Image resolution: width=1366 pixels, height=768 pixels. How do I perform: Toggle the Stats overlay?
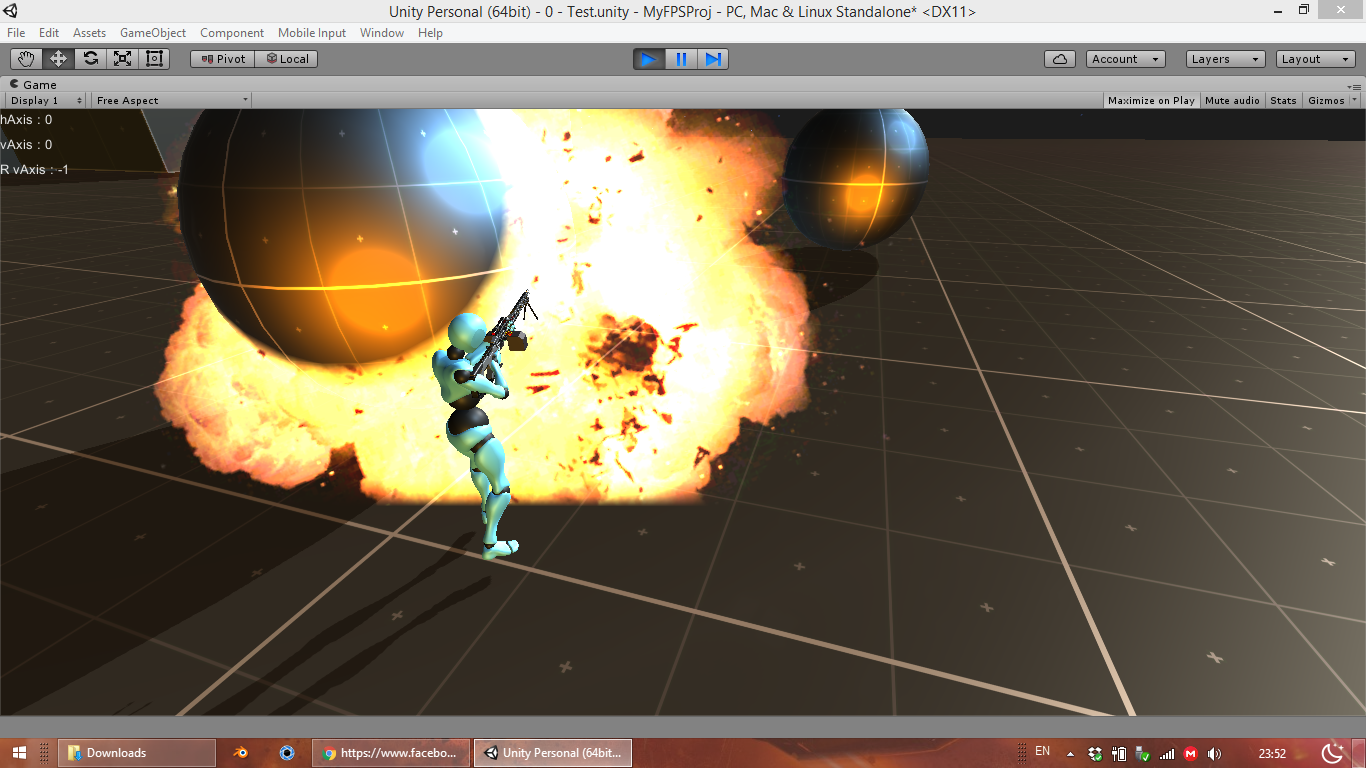click(1283, 100)
